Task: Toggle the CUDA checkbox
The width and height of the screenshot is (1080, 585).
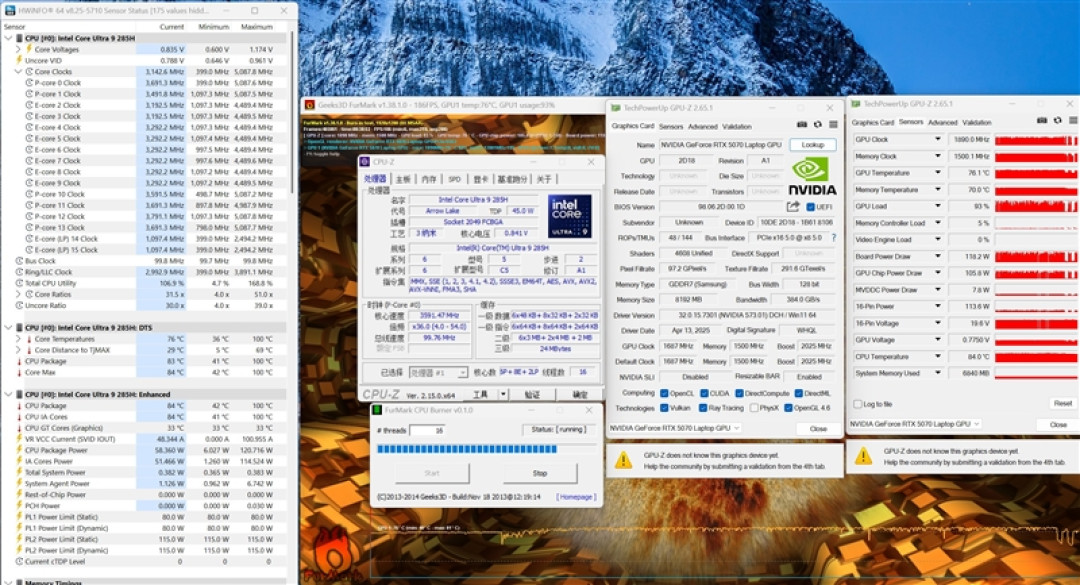Action: (704, 393)
